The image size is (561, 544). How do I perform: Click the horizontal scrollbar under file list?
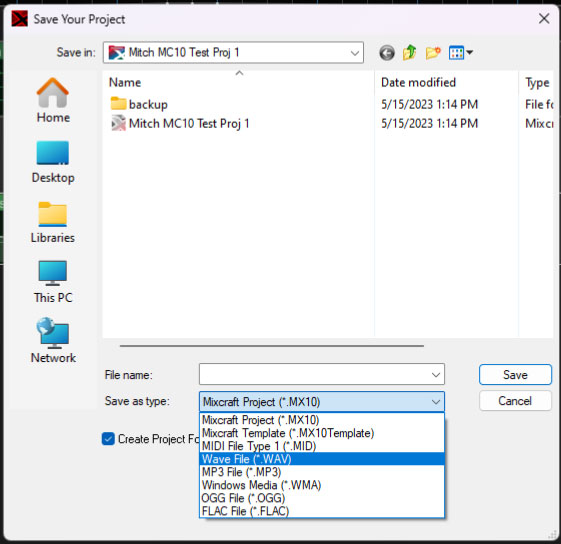[x=272, y=346]
